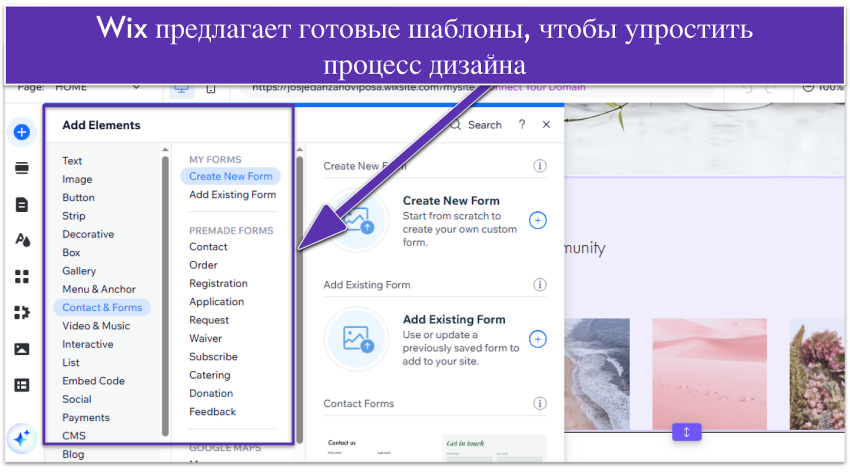The width and height of the screenshot is (850, 472).
Task: Click scroll-up arrow of categories list
Action: tap(165, 149)
